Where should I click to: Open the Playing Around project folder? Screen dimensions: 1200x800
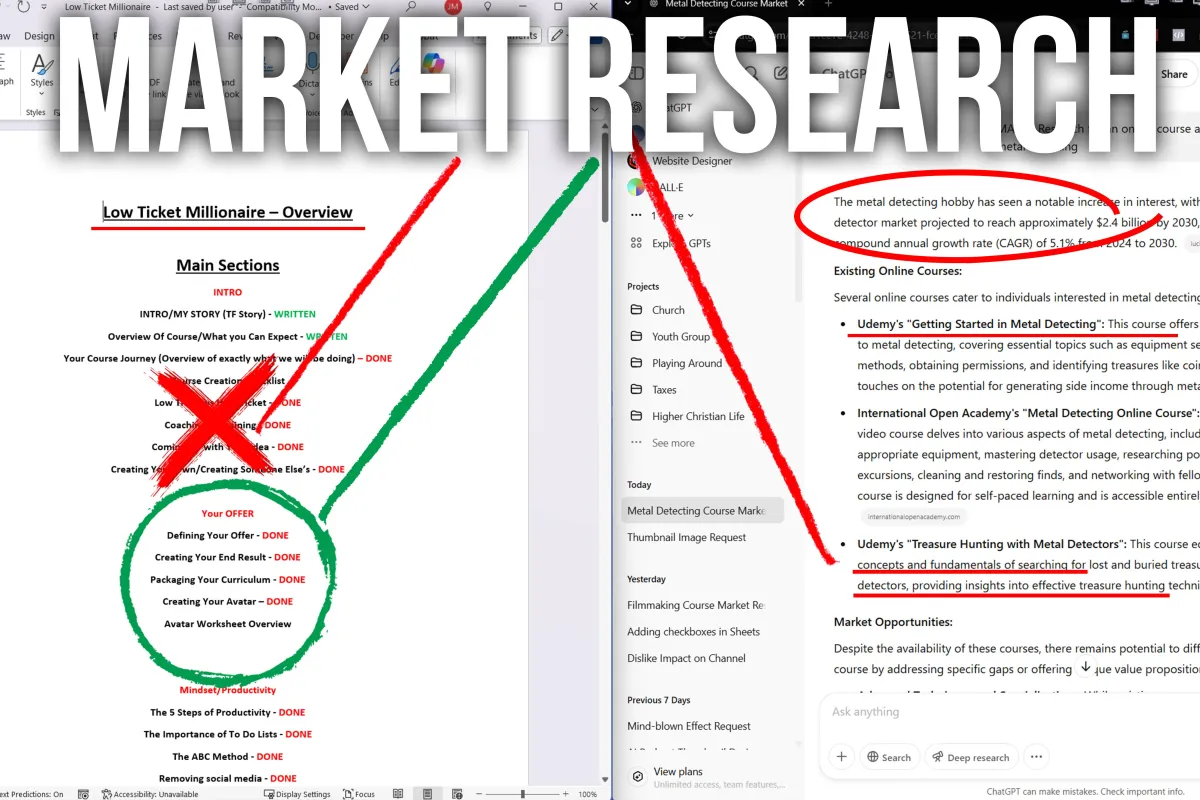pyautogui.click(x=686, y=363)
